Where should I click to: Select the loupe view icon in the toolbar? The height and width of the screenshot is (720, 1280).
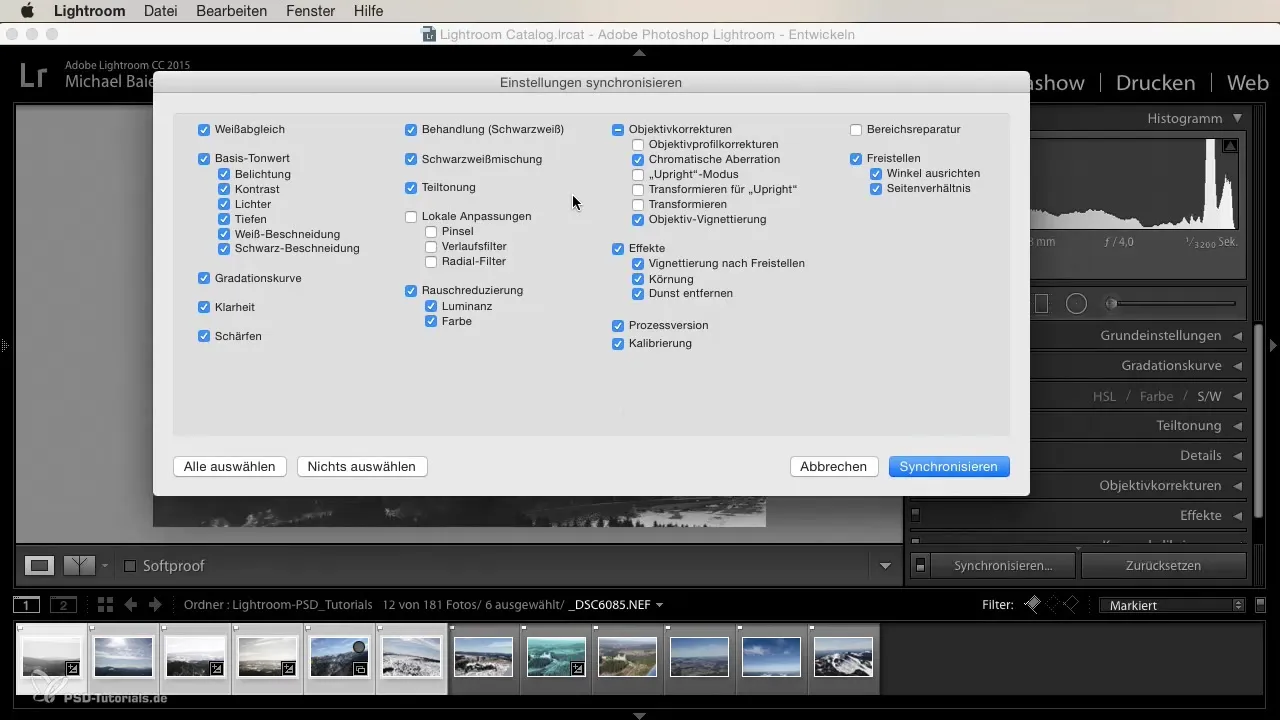(x=40, y=565)
